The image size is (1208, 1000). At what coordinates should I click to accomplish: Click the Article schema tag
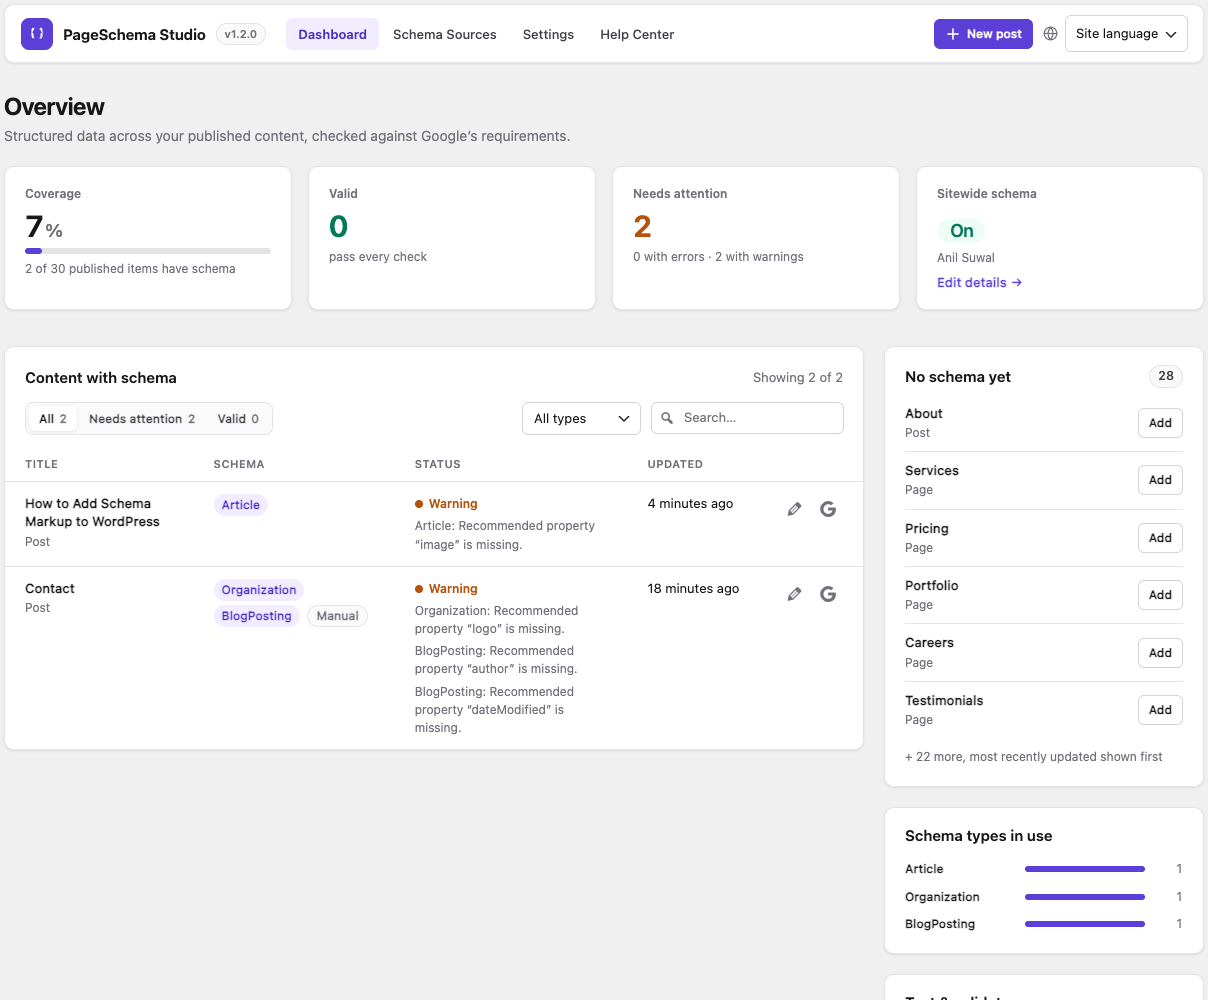point(241,505)
